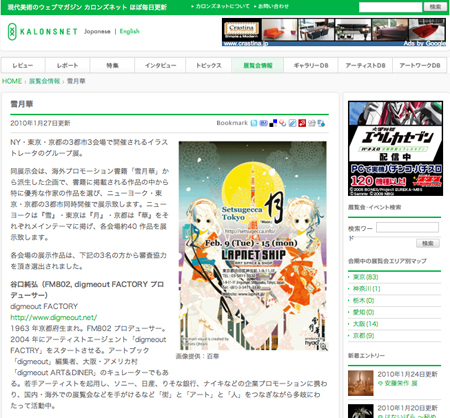
Task: Open the インタビュー tab
Action: point(160,65)
